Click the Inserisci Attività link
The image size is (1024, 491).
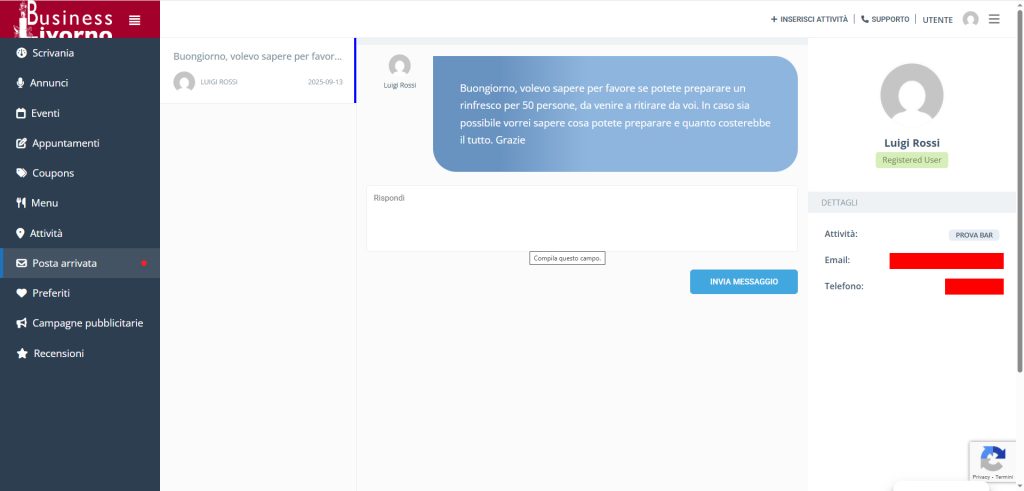click(809, 19)
